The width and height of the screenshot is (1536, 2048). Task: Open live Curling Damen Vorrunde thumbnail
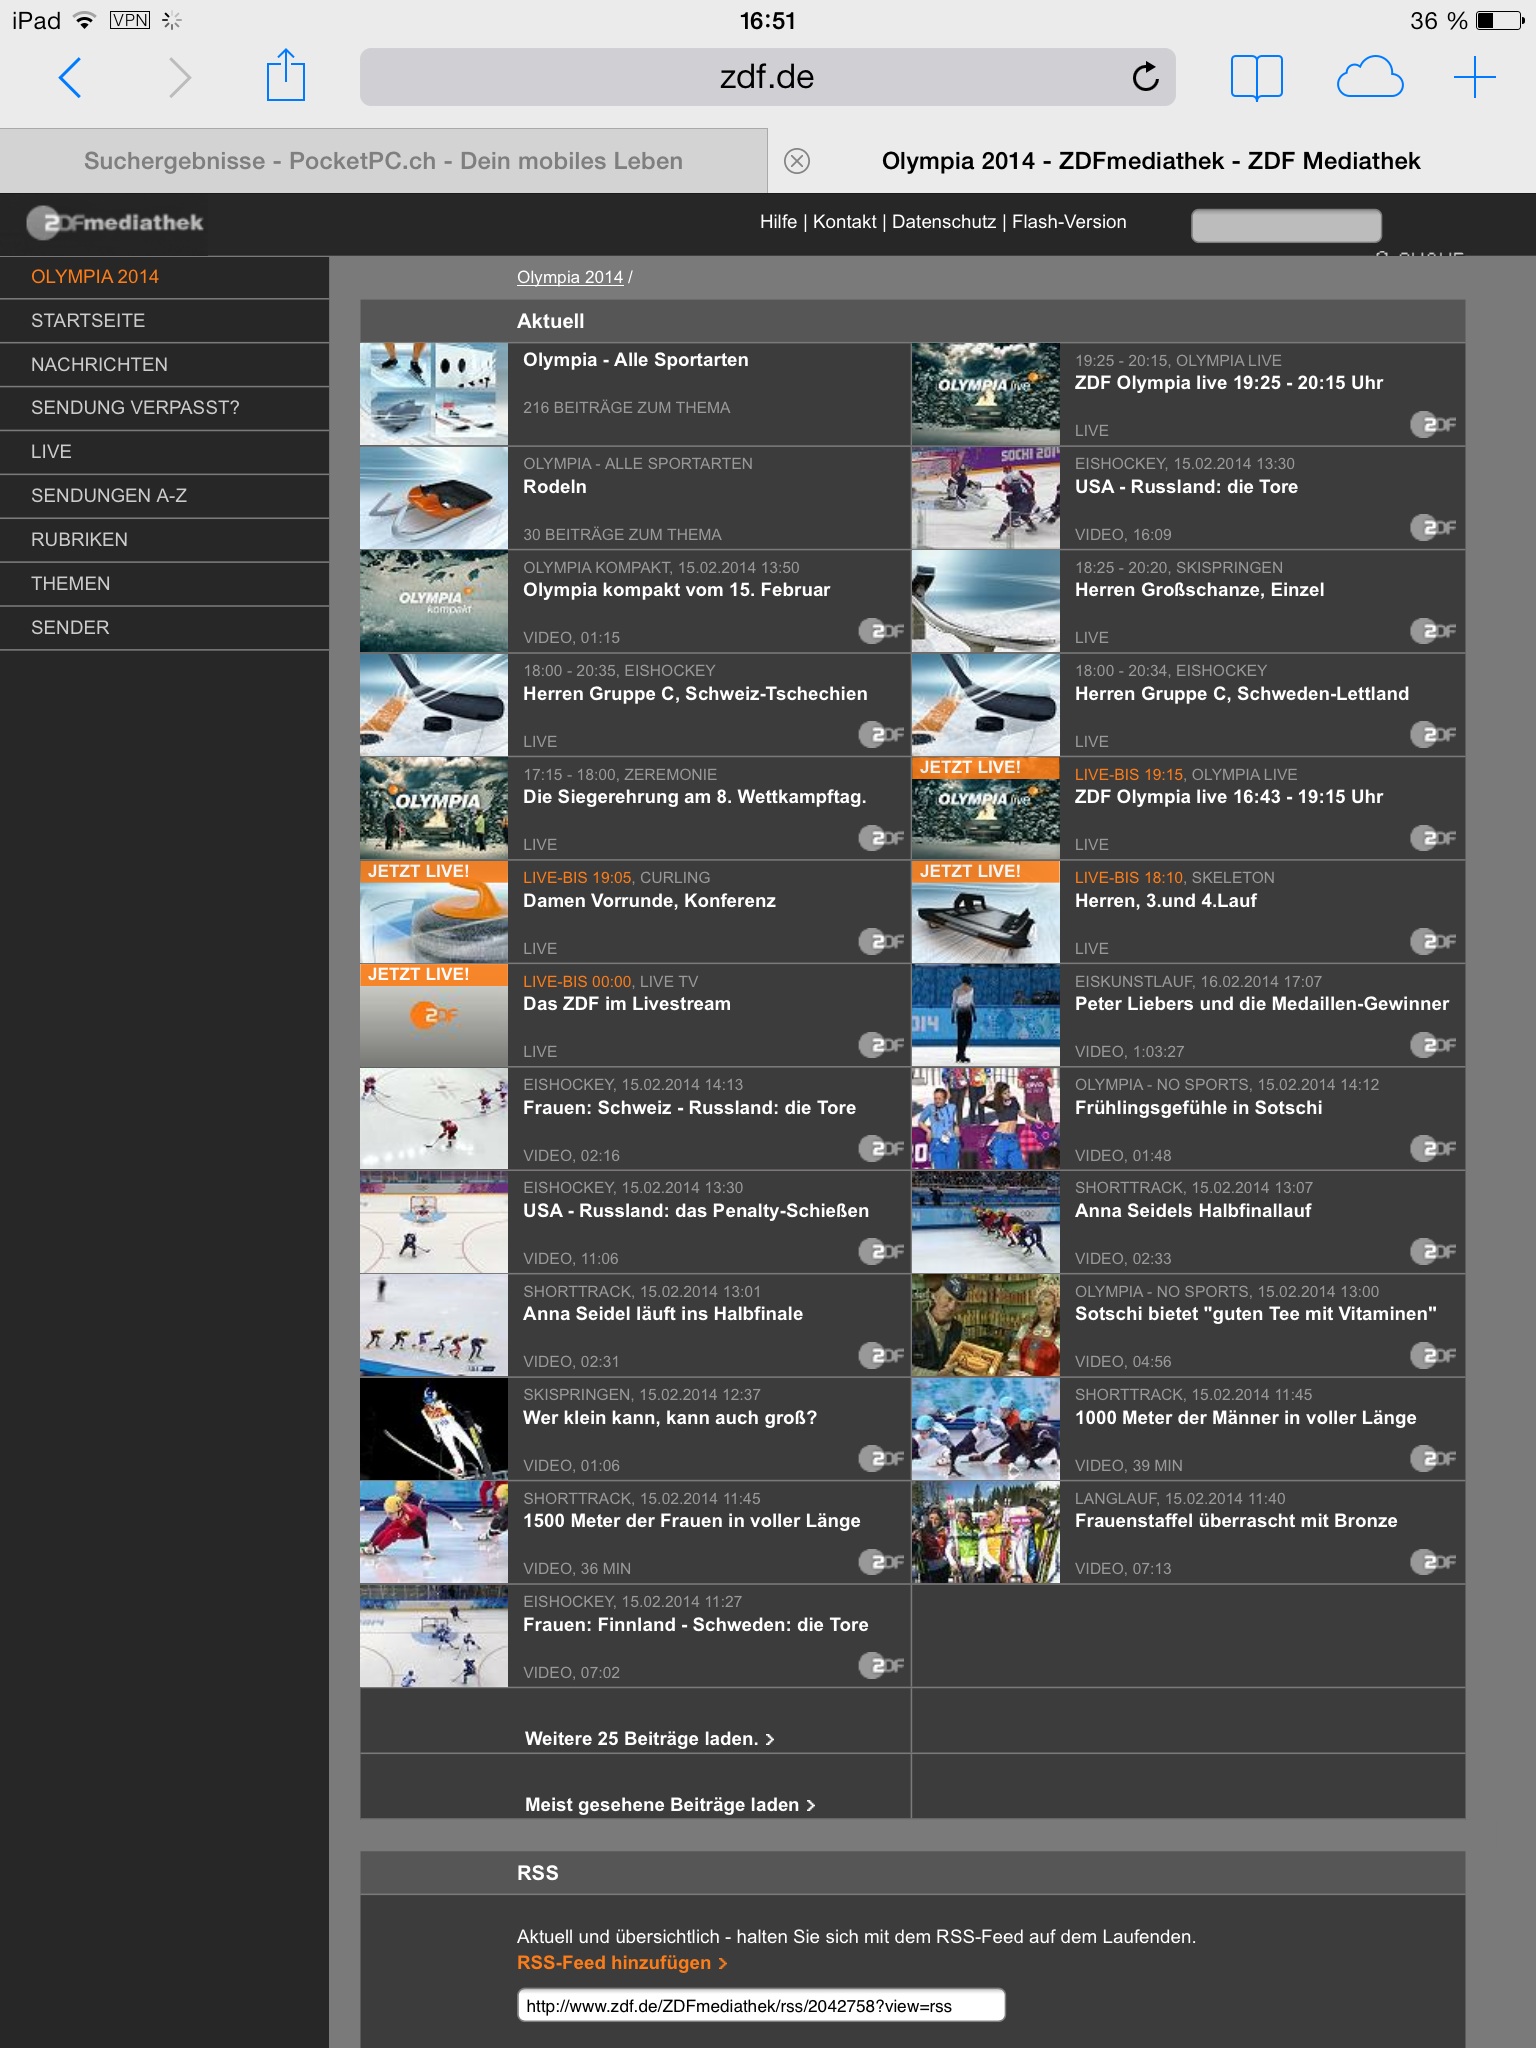(x=434, y=912)
